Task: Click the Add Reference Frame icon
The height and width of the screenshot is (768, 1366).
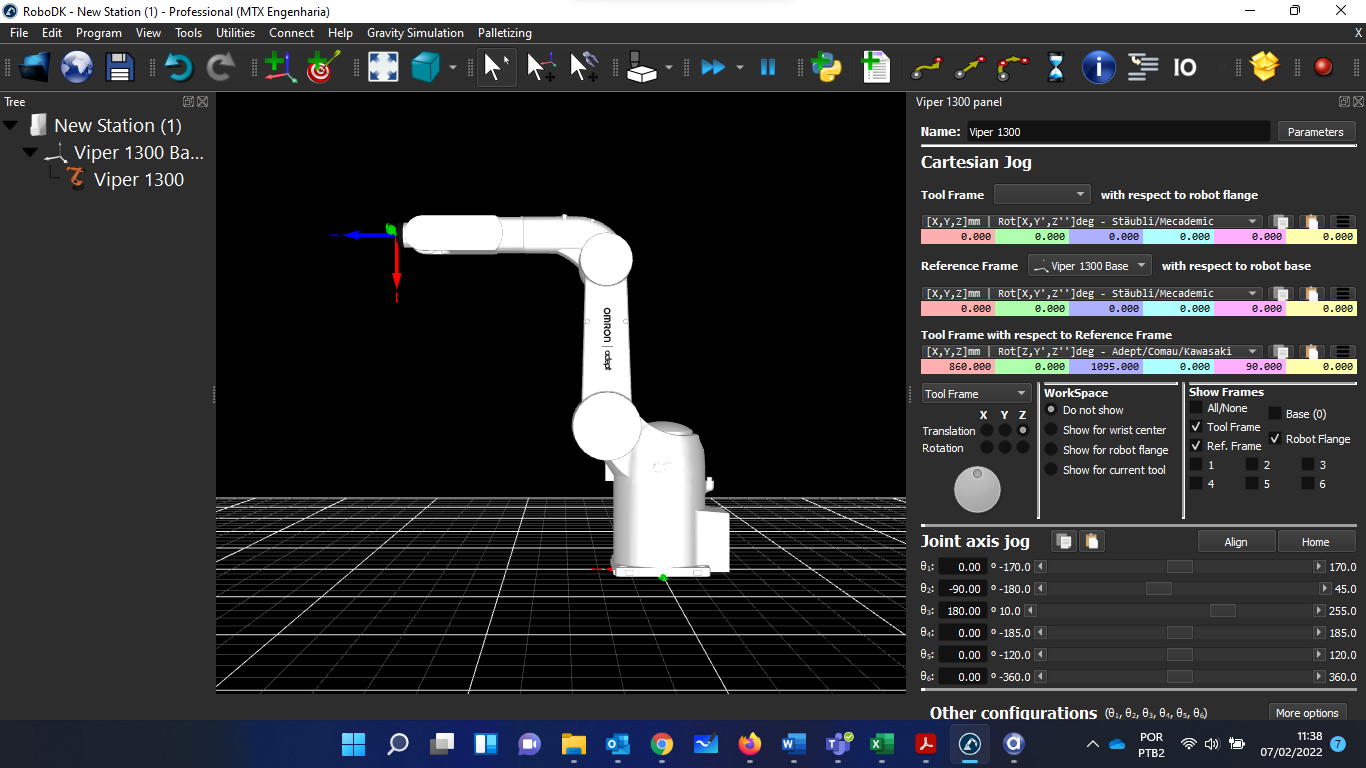Action: pyautogui.click(x=279, y=68)
